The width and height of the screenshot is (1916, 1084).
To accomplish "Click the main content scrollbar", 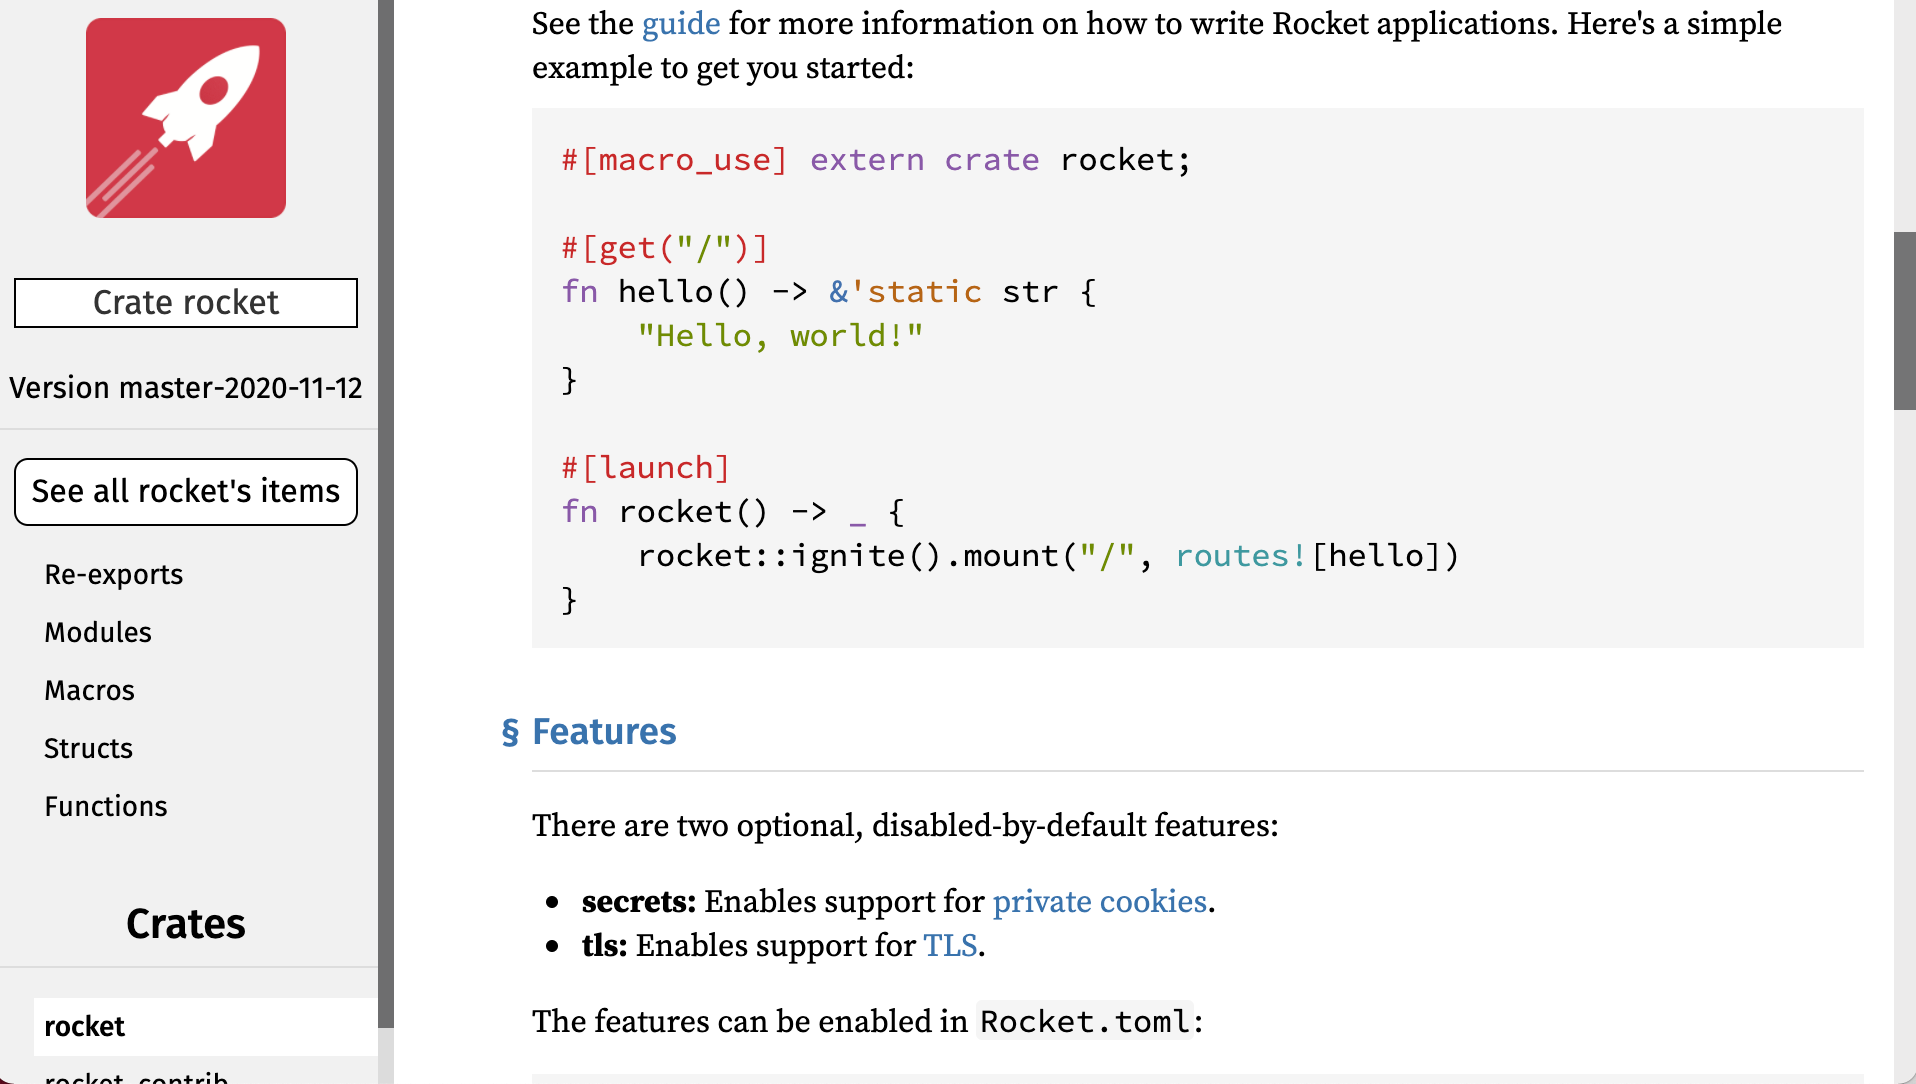I will (x=1903, y=320).
